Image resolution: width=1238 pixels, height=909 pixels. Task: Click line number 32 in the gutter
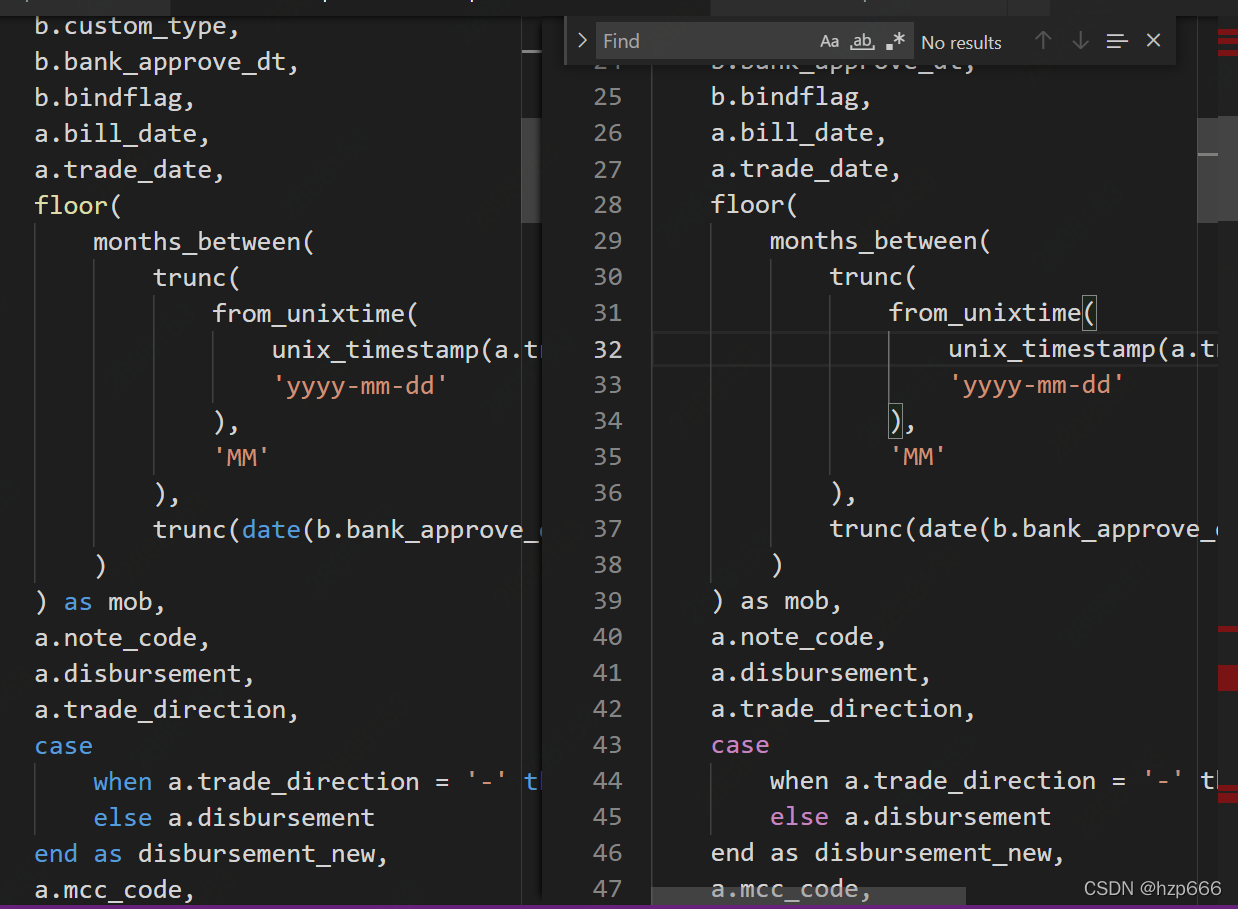[x=607, y=348]
